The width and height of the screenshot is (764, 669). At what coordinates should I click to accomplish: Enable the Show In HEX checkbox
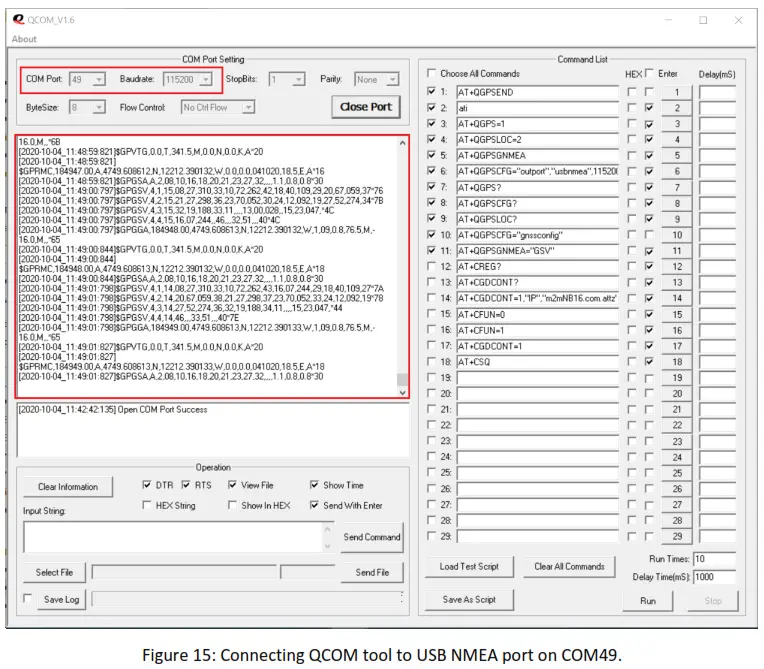point(232,505)
